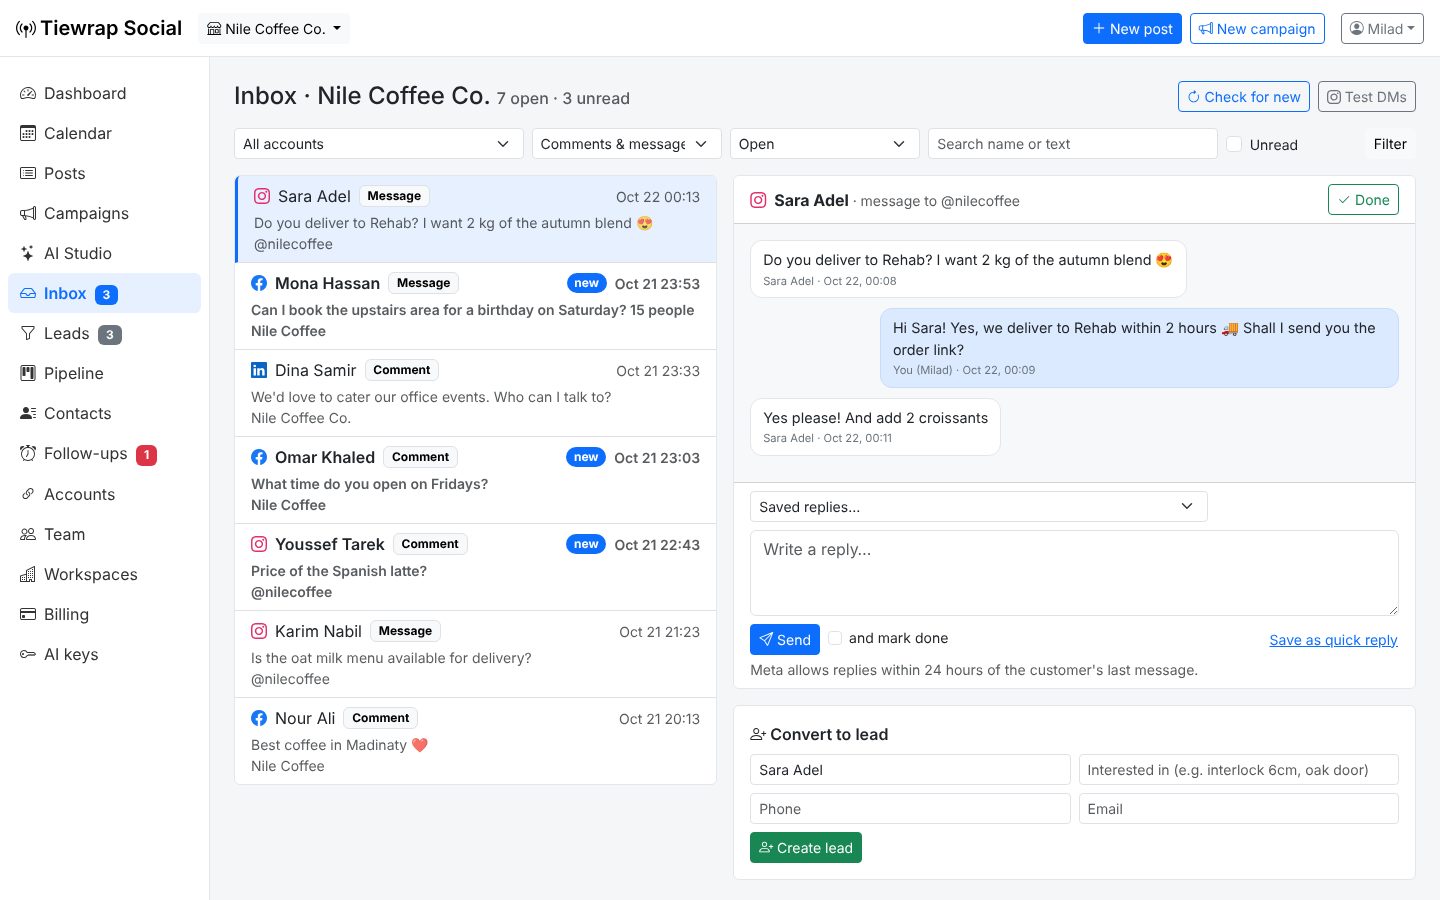Click the New campaign button
Viewport: 1440px width, 900px height.
pyautogui.click(x=1257, y=29)
